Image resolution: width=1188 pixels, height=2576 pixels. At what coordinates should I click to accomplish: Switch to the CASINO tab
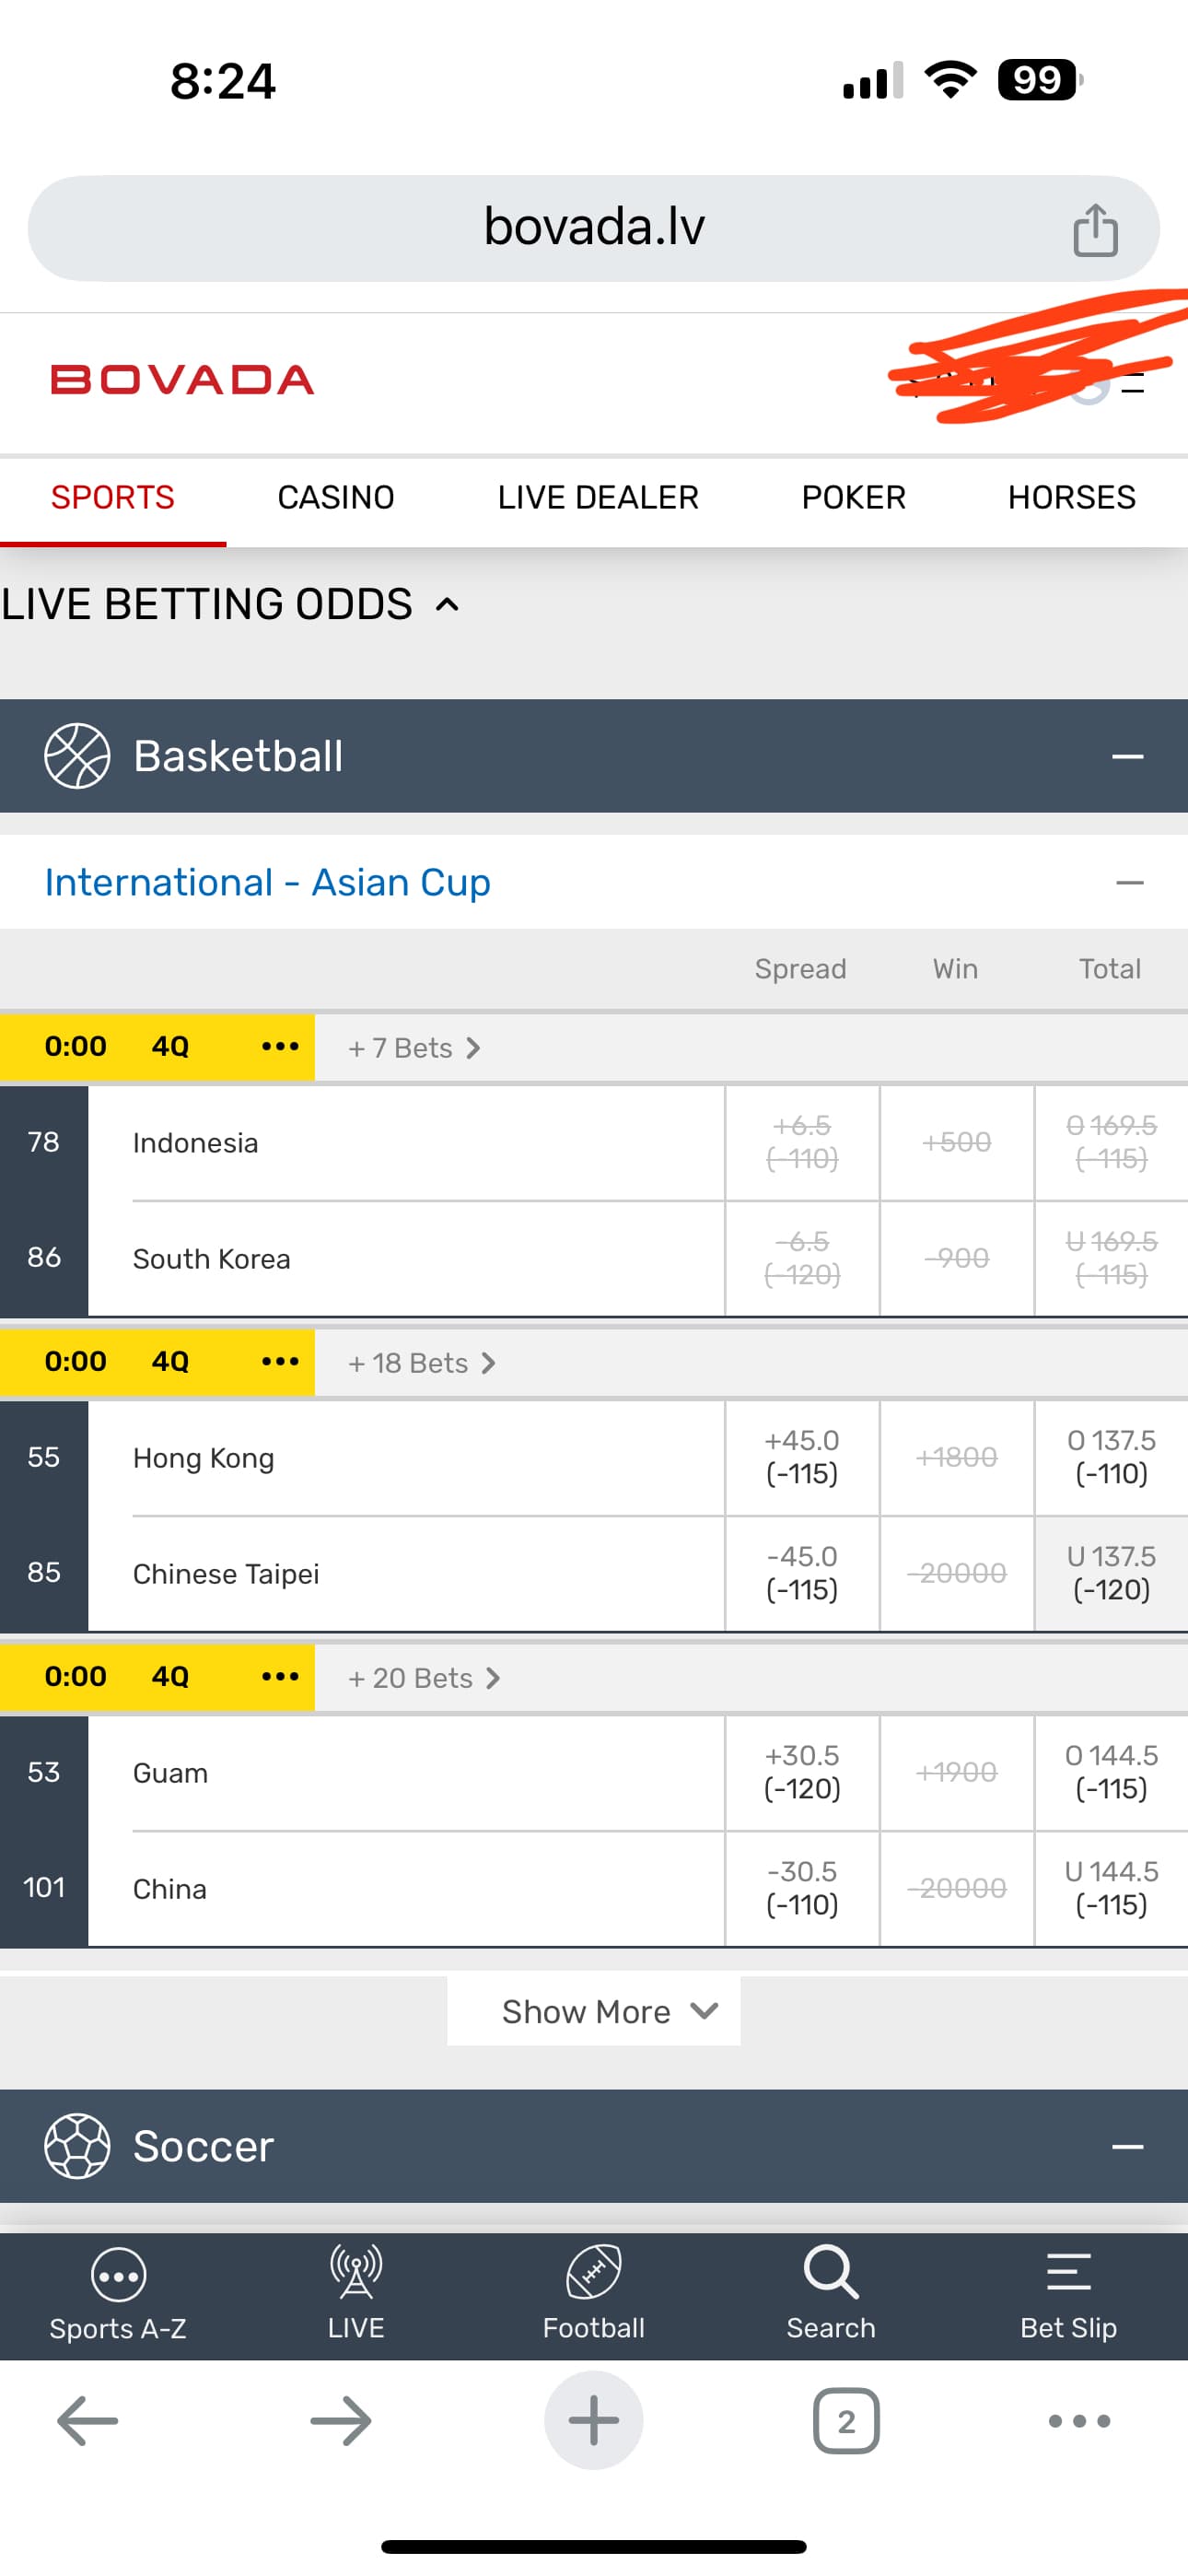(x=336, y=498)
